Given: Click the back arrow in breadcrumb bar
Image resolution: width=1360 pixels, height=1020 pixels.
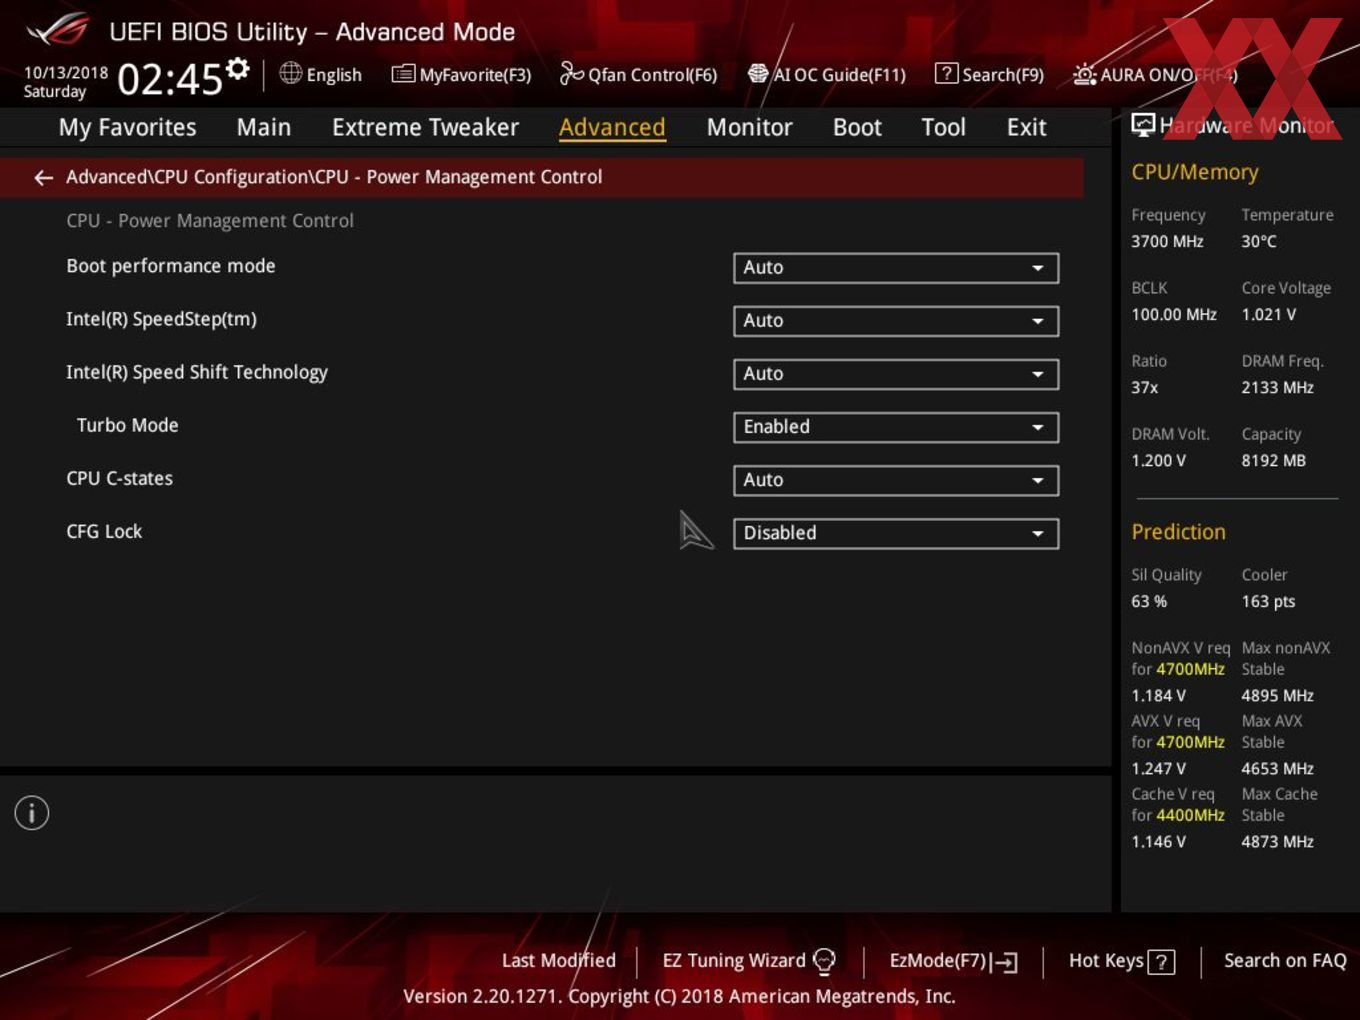Looking at the screenshot, I should pyautogui.click(x=43, y=177).
